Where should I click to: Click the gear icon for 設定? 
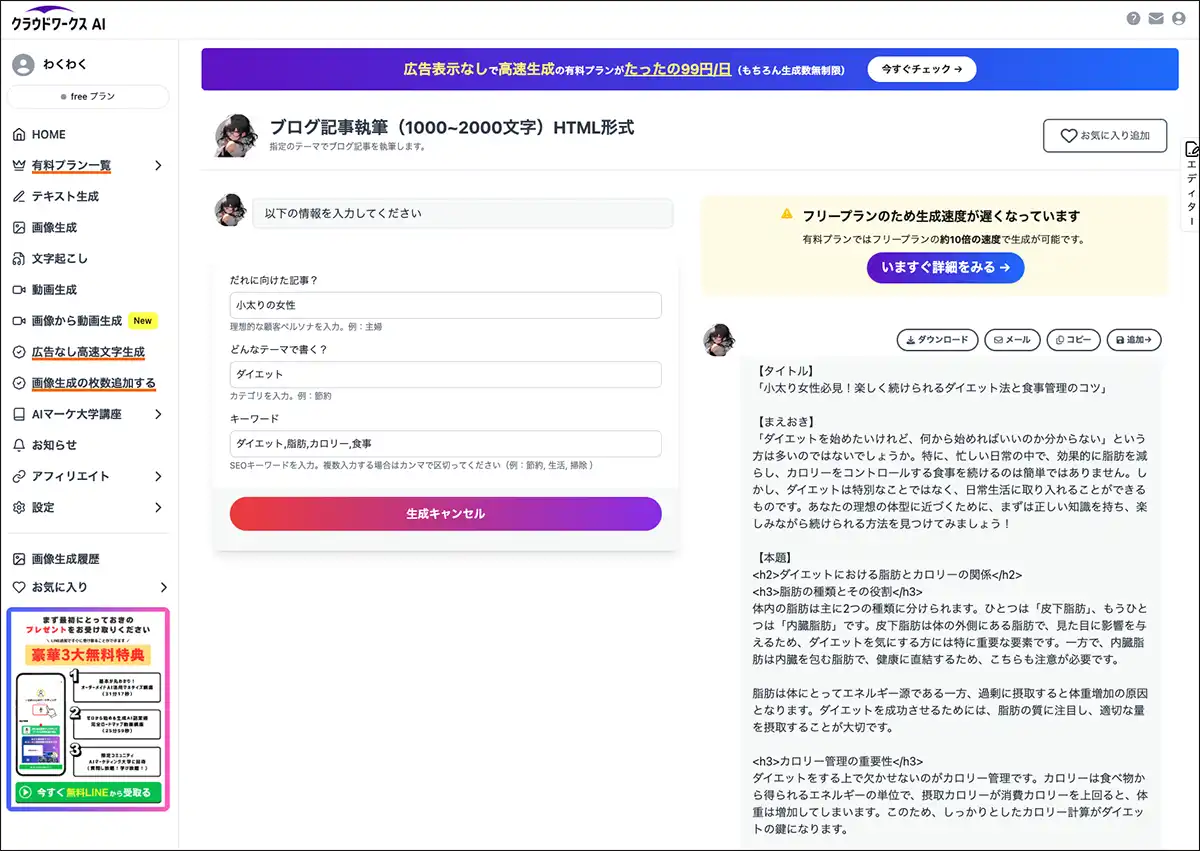pos(19,507)
